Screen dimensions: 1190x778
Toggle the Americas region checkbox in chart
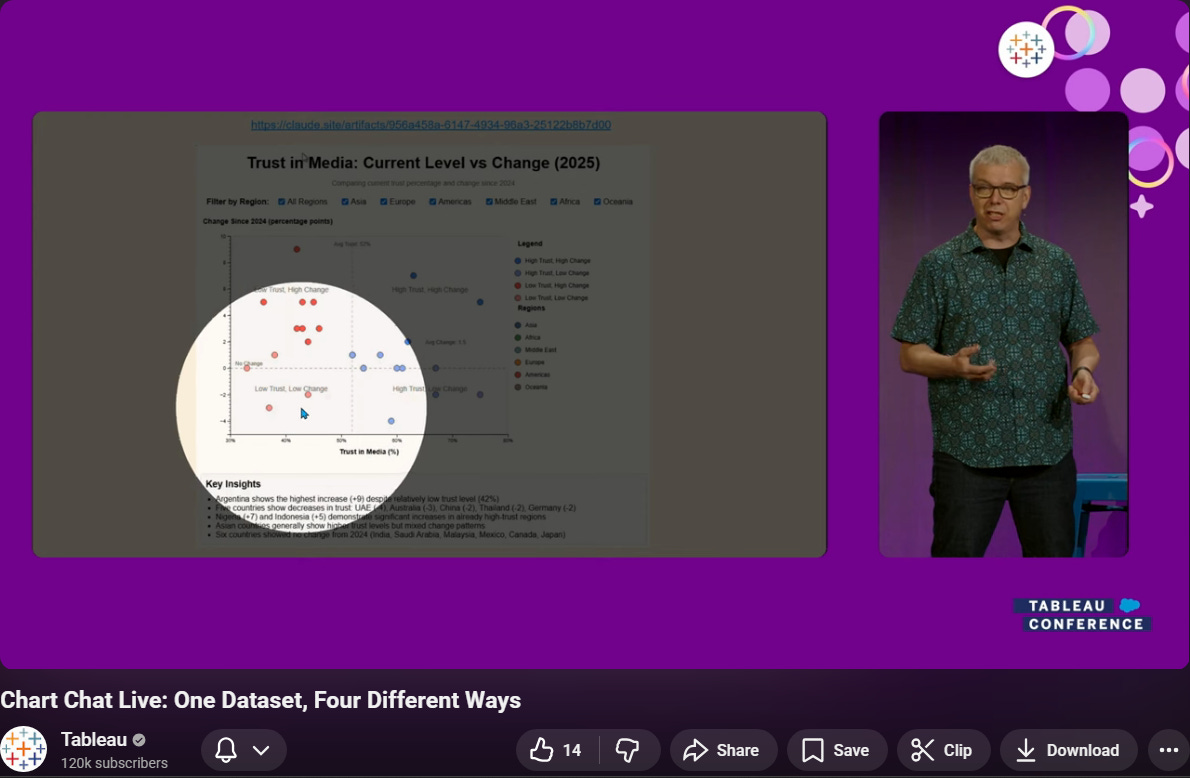click(x=432, y=202)
